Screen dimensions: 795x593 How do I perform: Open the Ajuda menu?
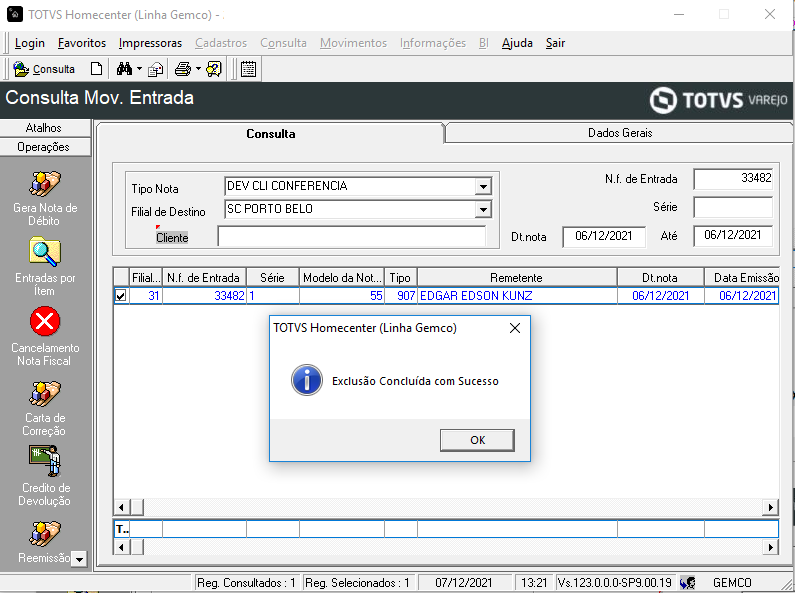(x=517, y=43)
